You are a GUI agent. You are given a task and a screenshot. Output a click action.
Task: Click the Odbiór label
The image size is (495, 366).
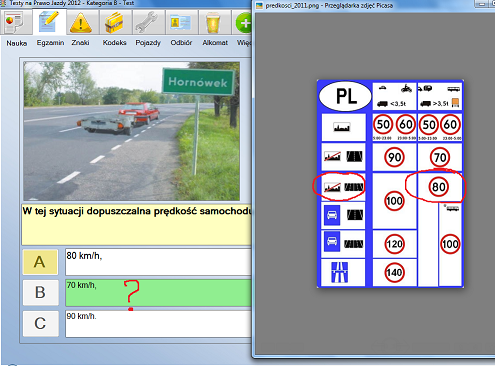pos(181,43)
